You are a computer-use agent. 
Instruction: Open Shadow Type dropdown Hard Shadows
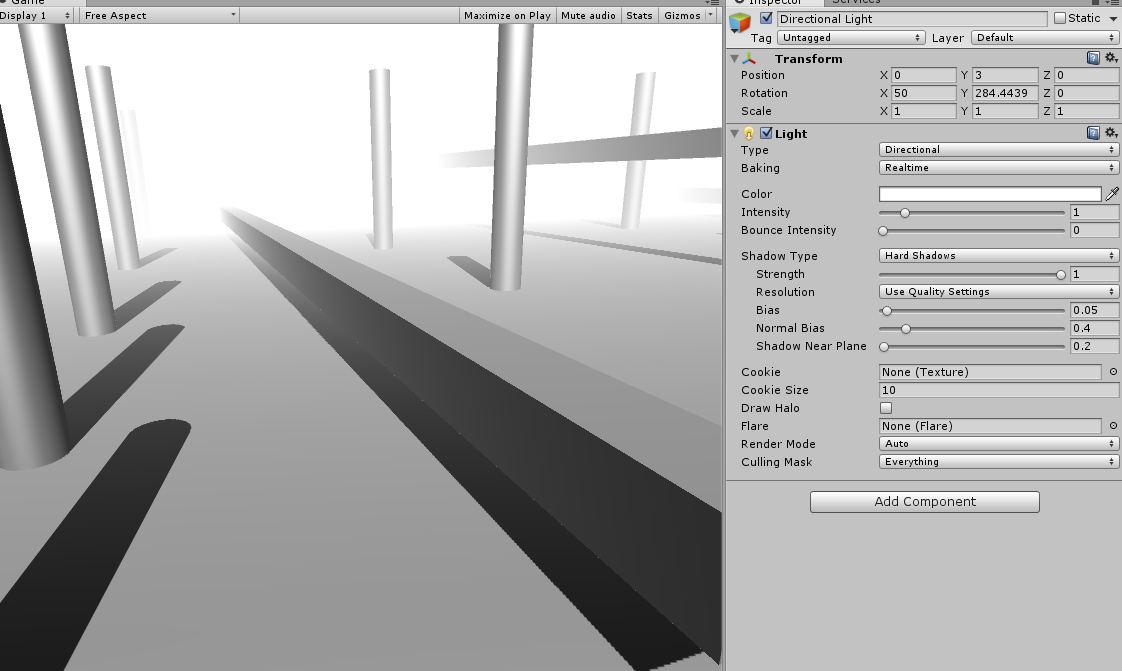coord(998,255)
